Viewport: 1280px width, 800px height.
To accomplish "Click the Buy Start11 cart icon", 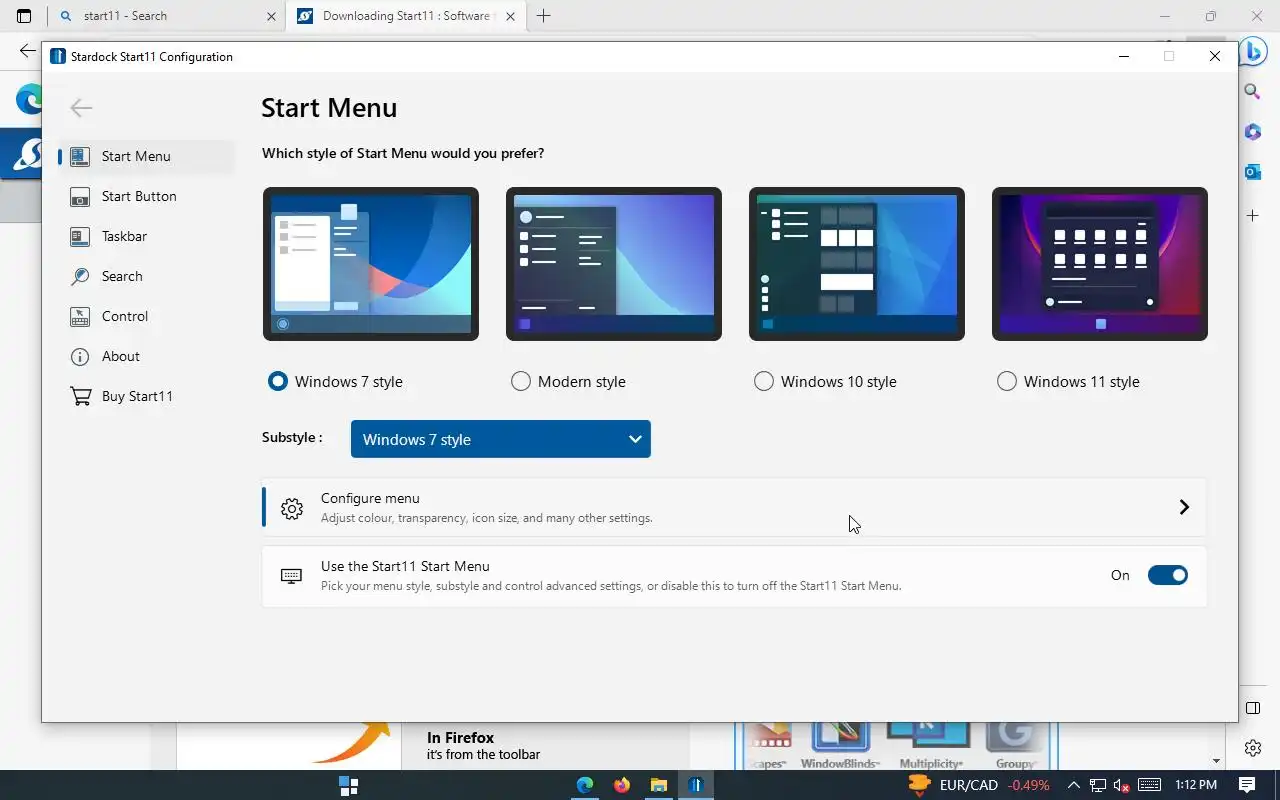I will (80, 396).
